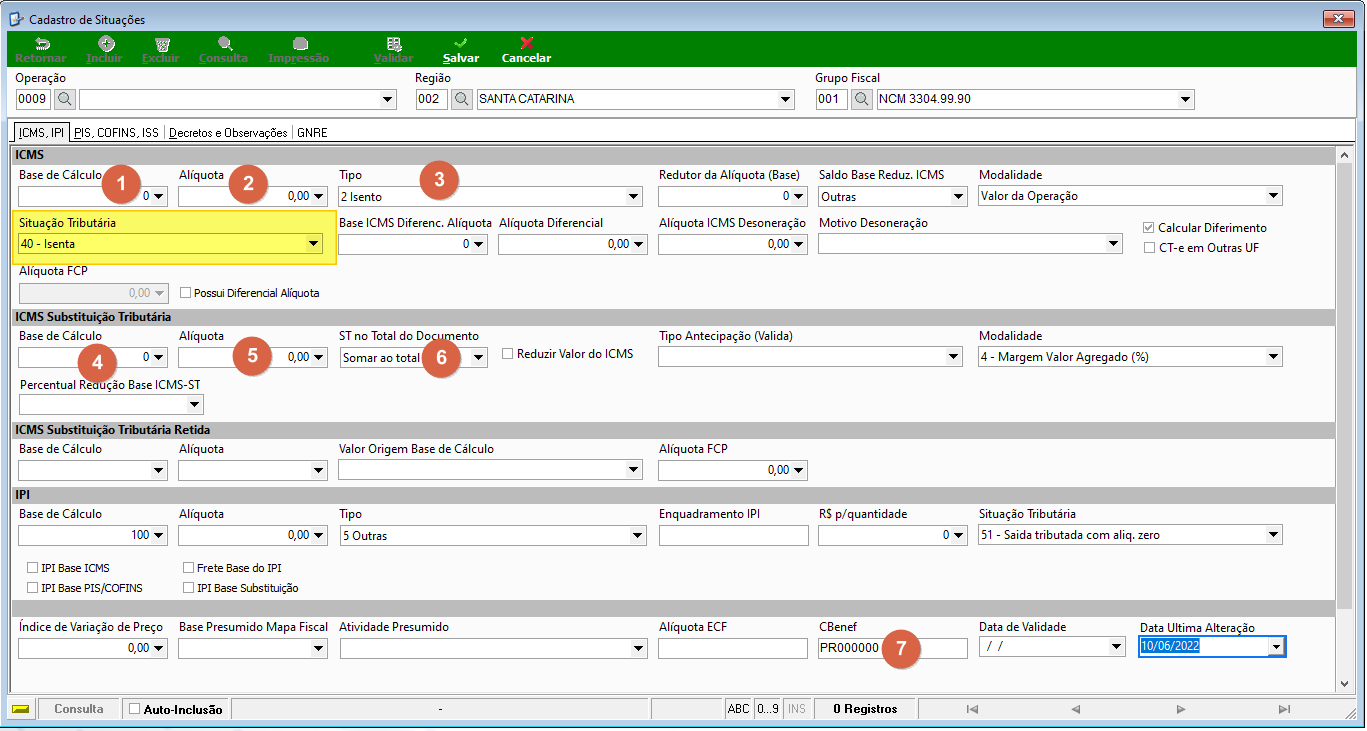Open the Atividade Presumido dropdown
Image resolution: width=1367 pixels, height=731 pixels.
pyautogui.click(x=636, y=649)
